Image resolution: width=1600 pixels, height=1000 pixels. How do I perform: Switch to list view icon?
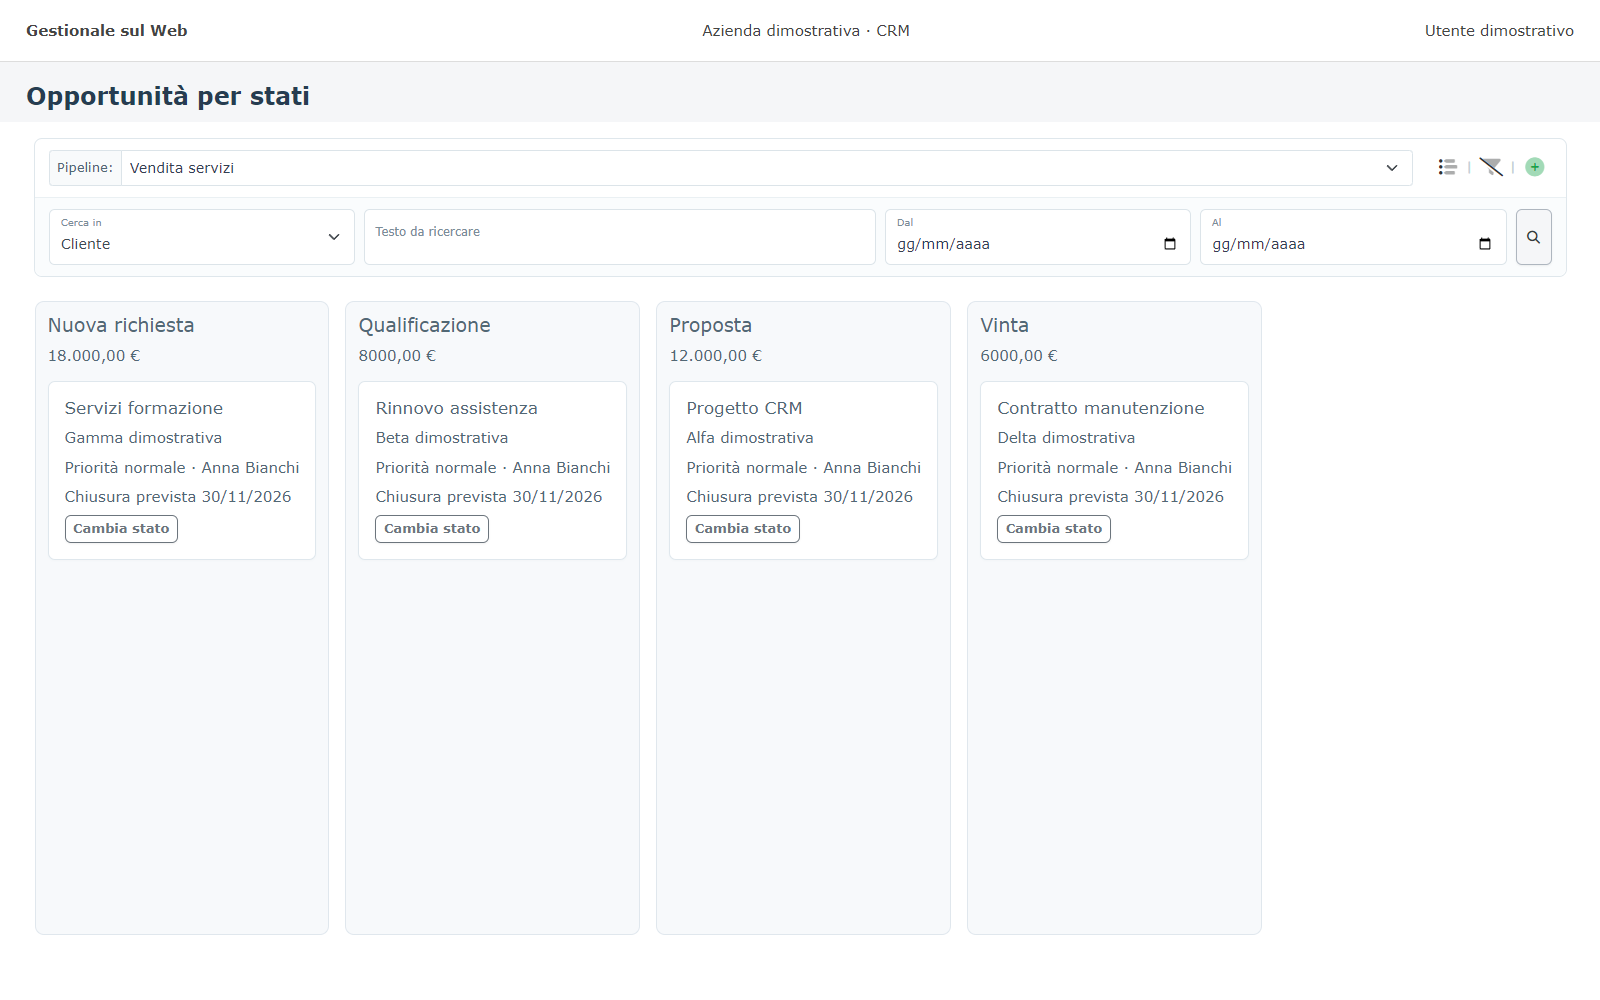(1447, 167)
